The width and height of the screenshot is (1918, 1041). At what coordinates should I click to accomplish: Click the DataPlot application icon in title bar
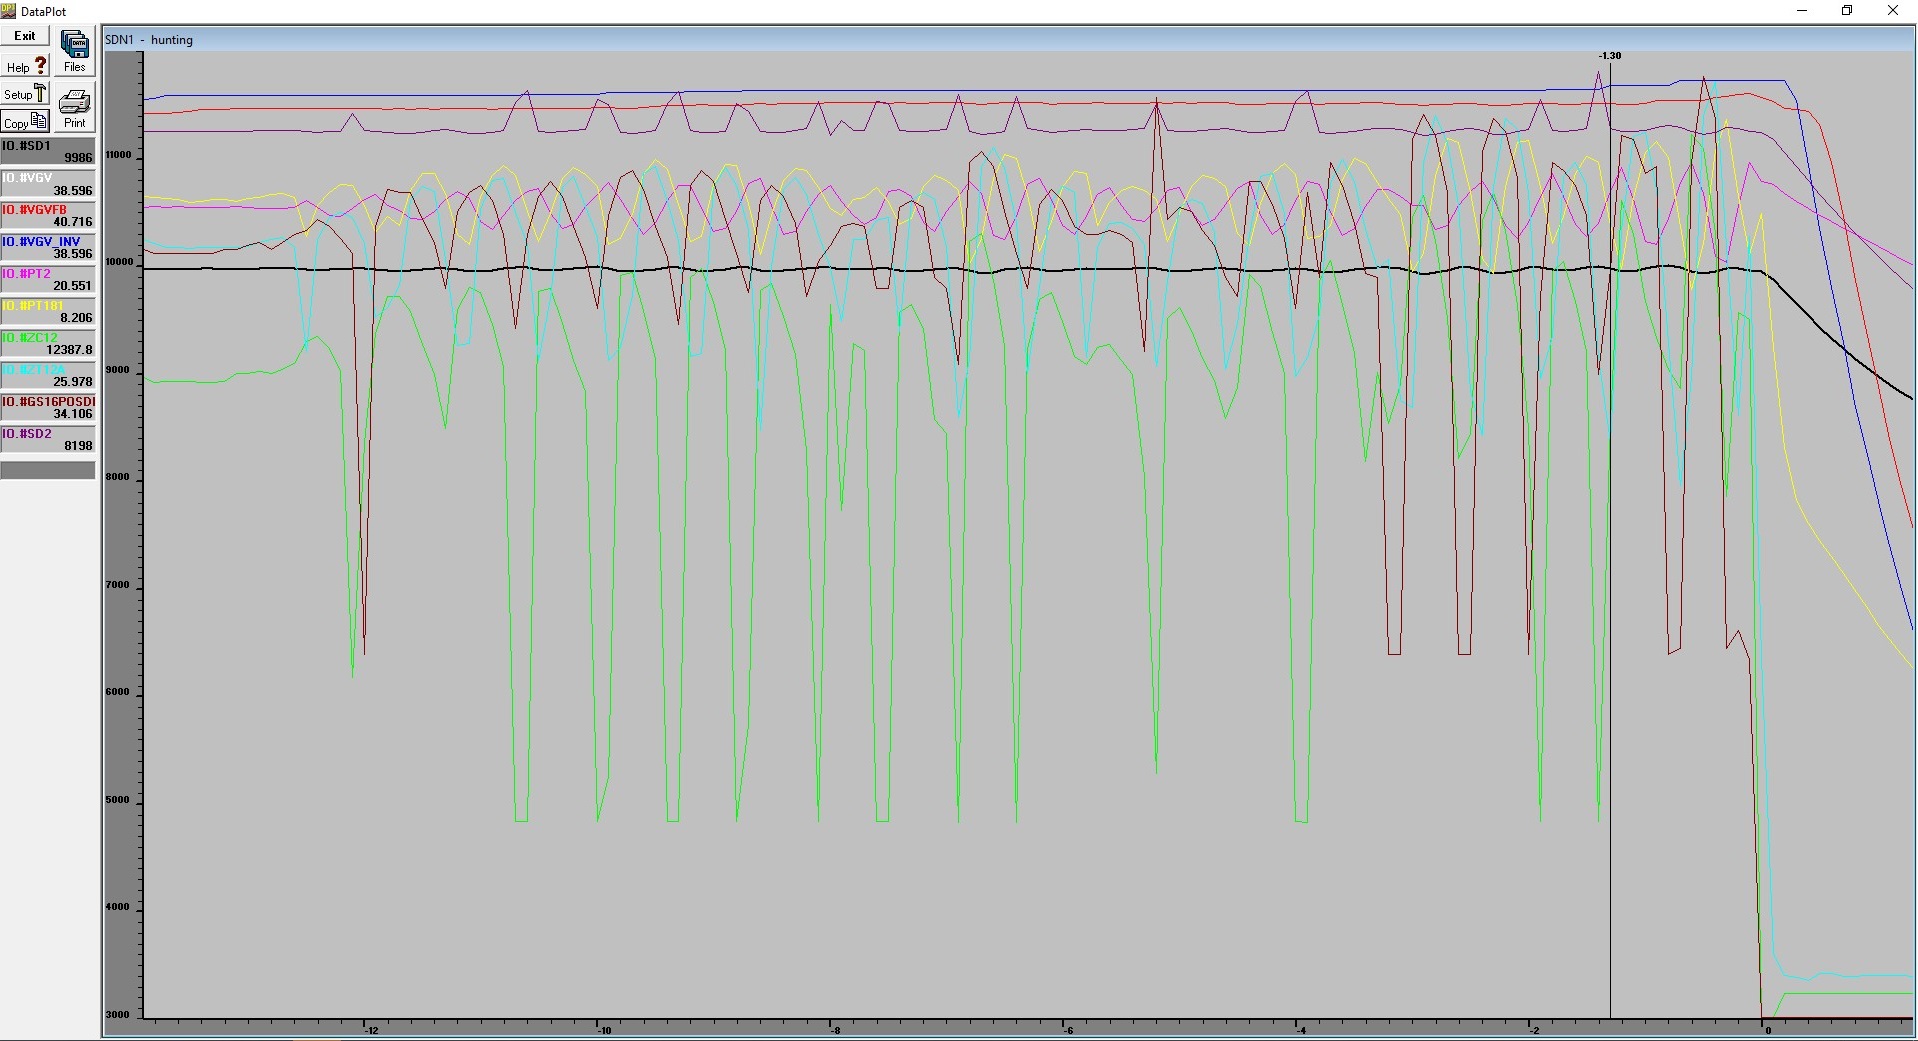8,10
